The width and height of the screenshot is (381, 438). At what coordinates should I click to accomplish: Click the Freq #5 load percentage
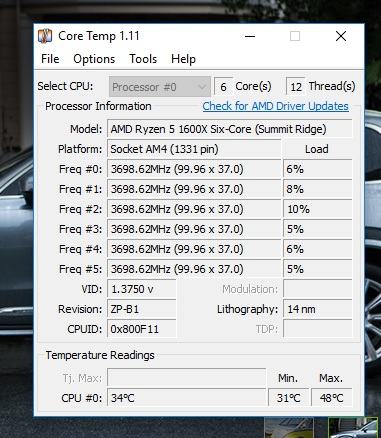click(318, 269)
